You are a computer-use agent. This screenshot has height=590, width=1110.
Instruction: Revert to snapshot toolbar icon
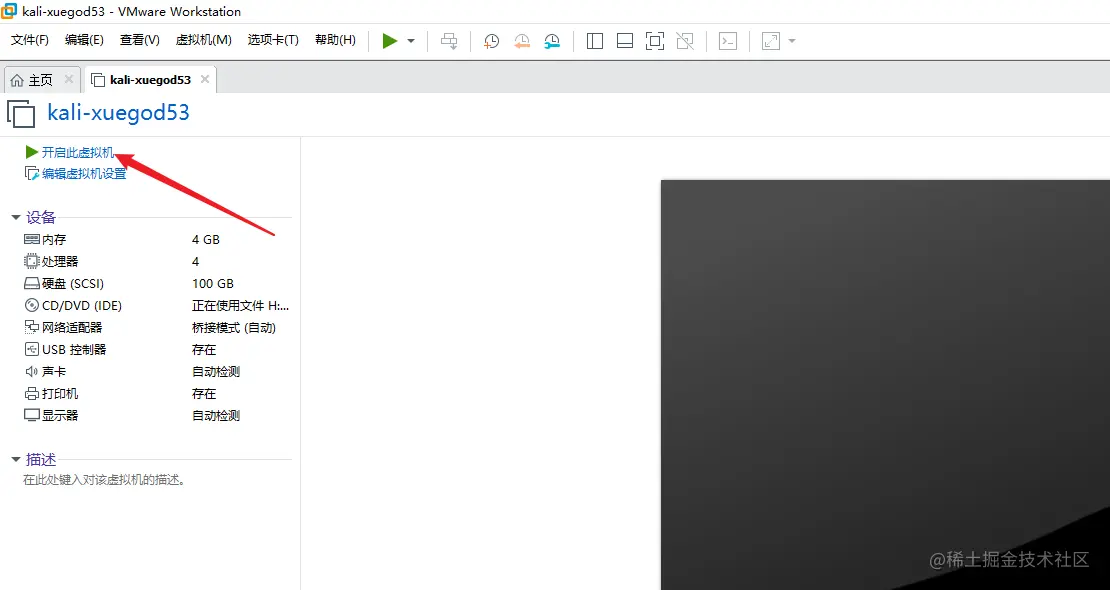[x=522, y=41]
